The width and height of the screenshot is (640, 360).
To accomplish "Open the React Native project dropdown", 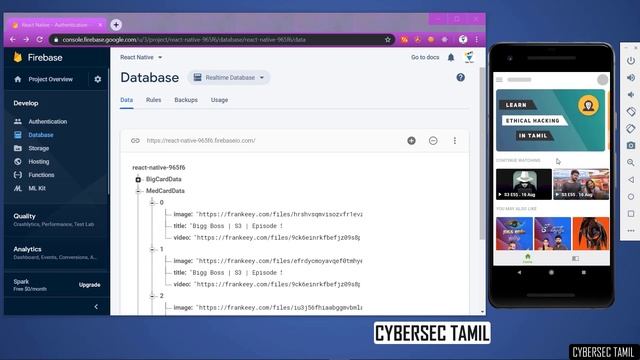I will (x=141, y=57).
